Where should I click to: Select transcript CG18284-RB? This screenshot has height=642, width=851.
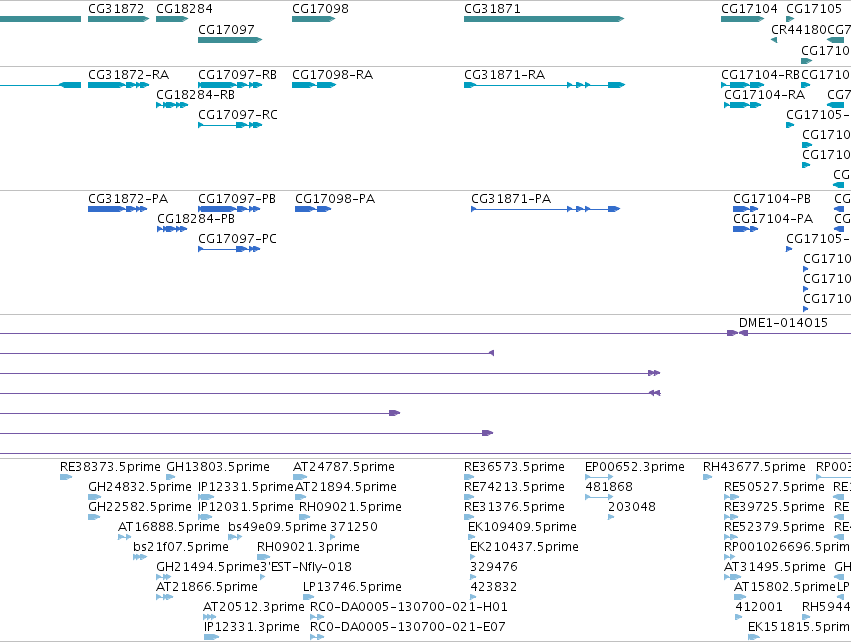pos(172,105)
